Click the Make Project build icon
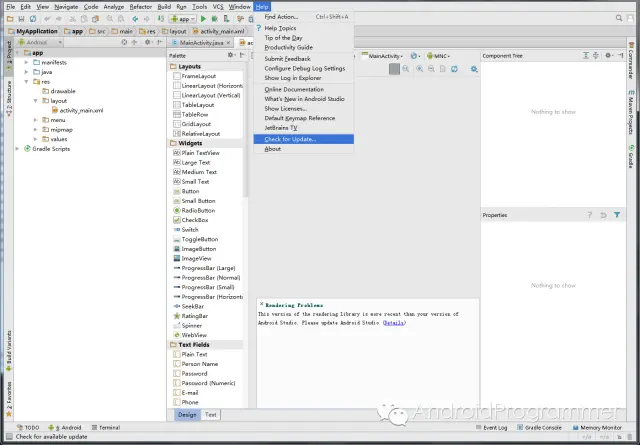 pos(161,19)
